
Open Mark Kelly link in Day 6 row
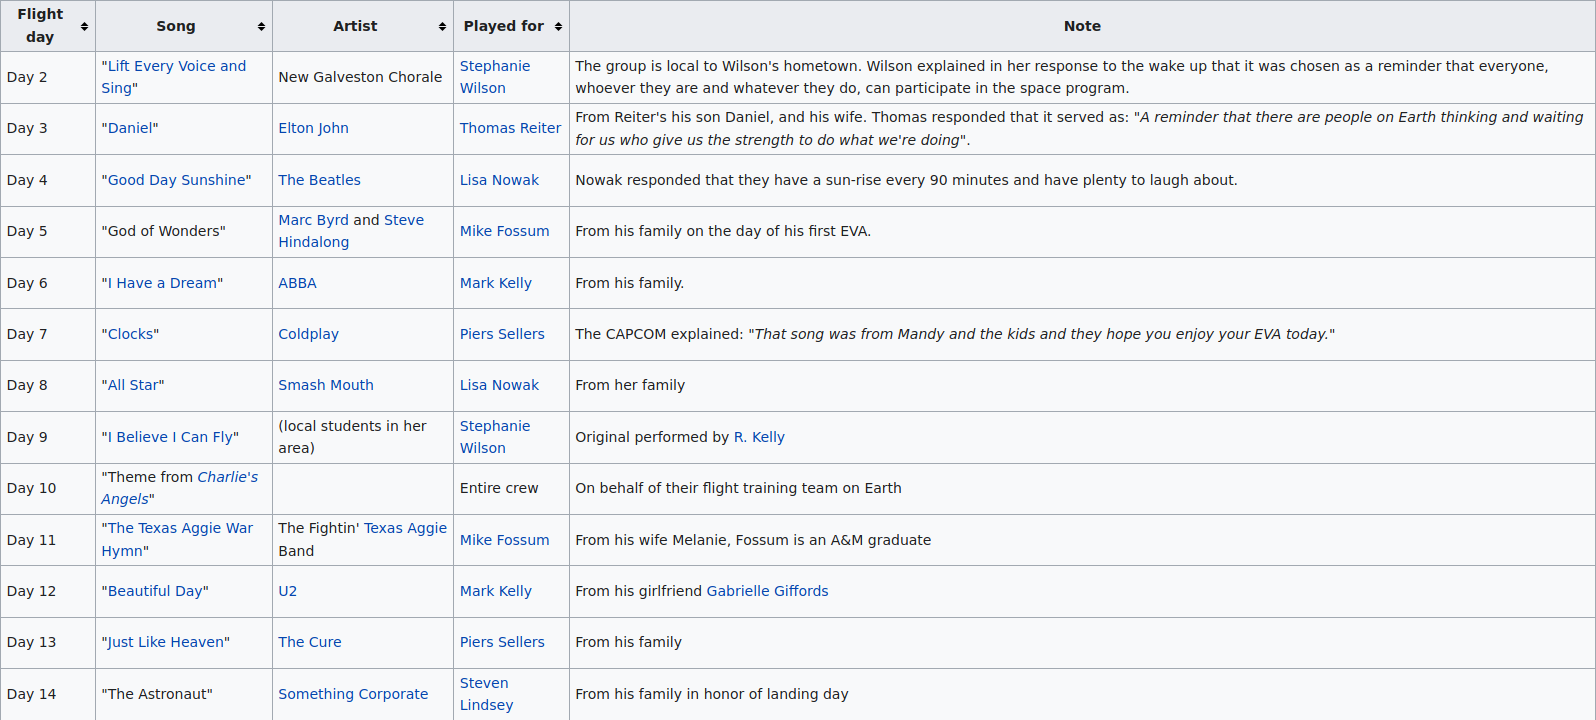496,283
